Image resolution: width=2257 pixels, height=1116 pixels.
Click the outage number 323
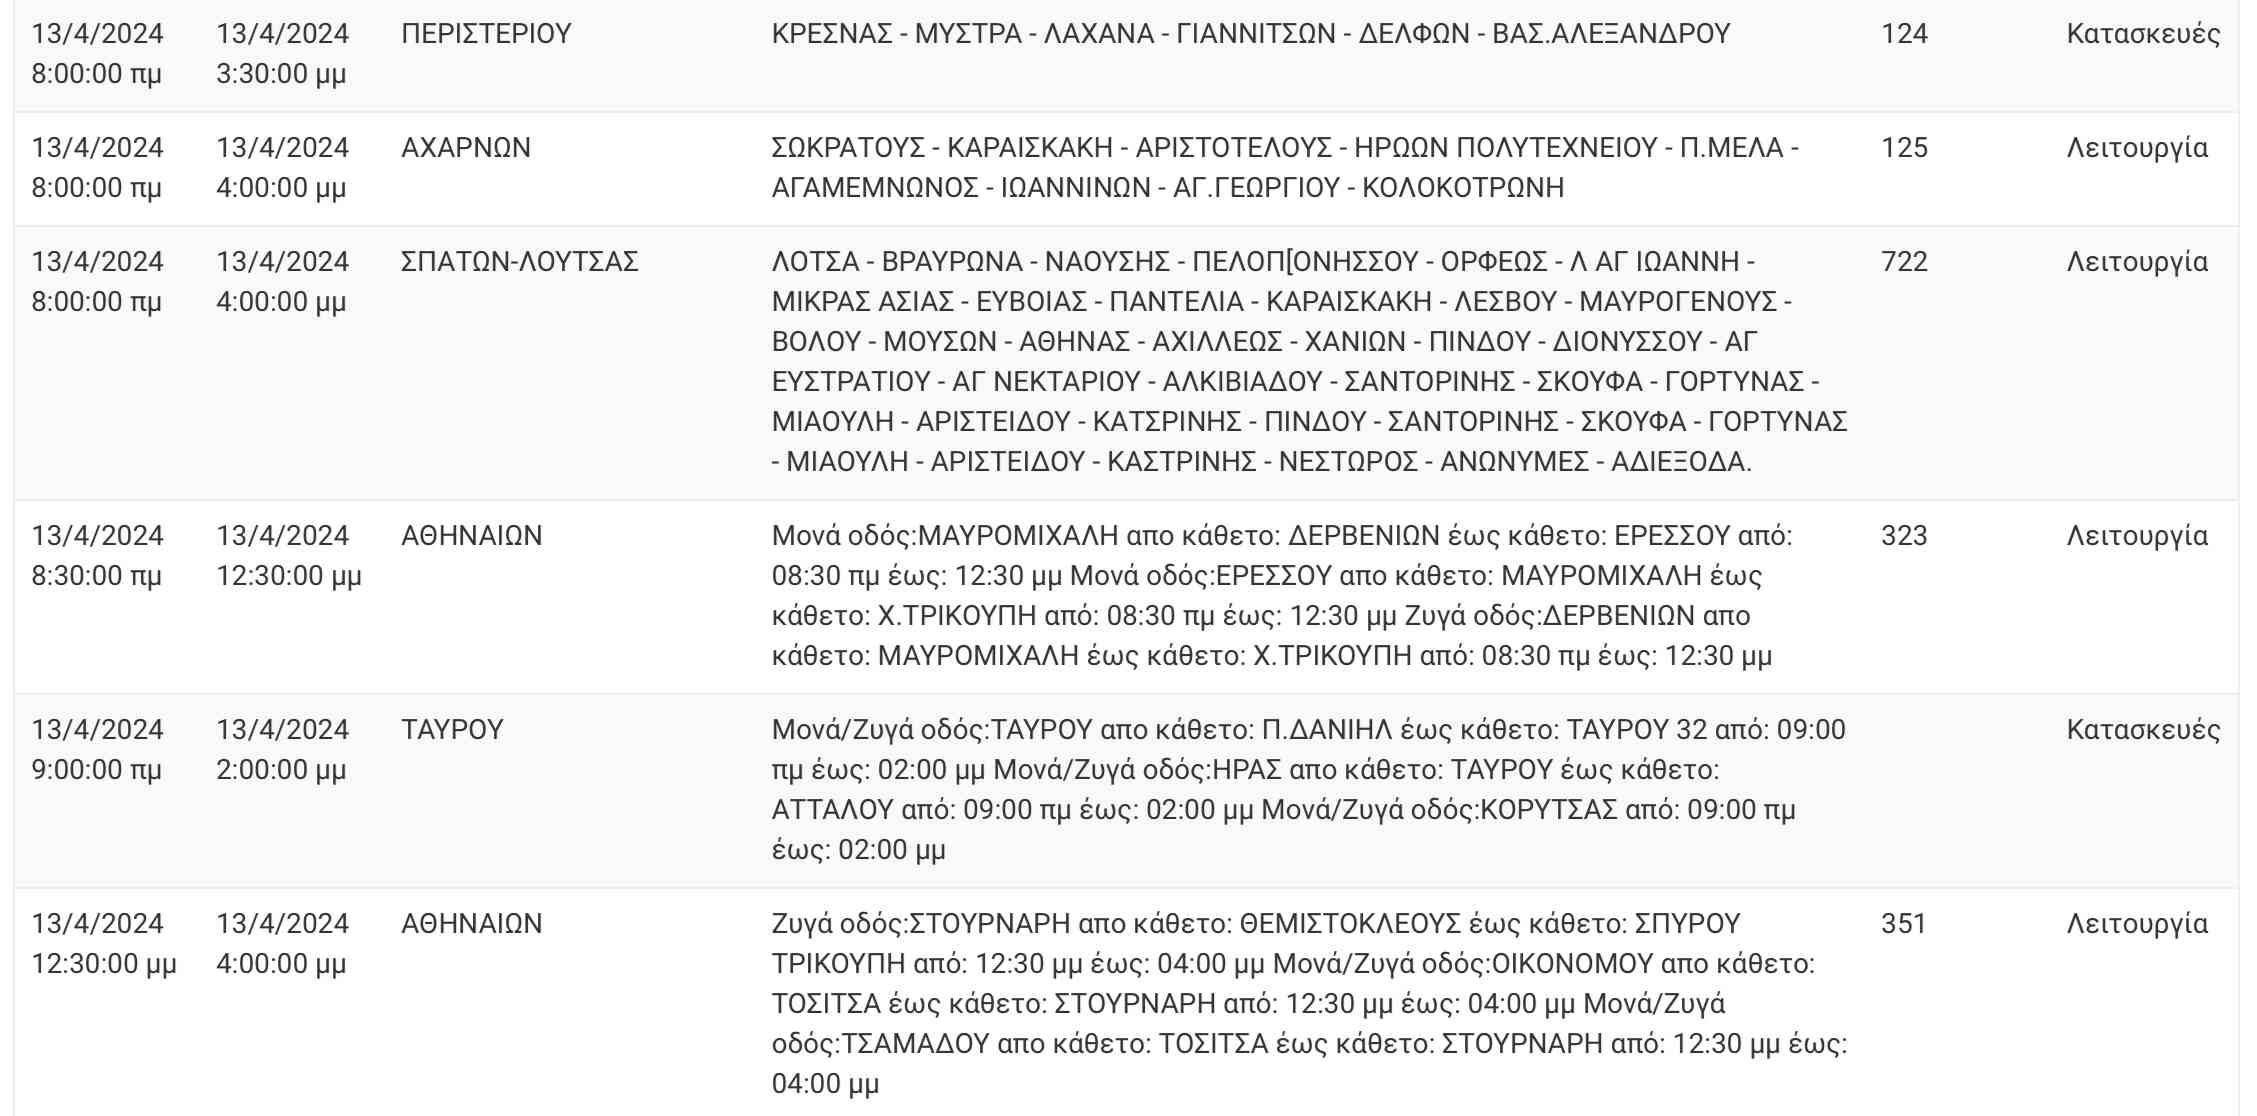(x=1904, y=536)
